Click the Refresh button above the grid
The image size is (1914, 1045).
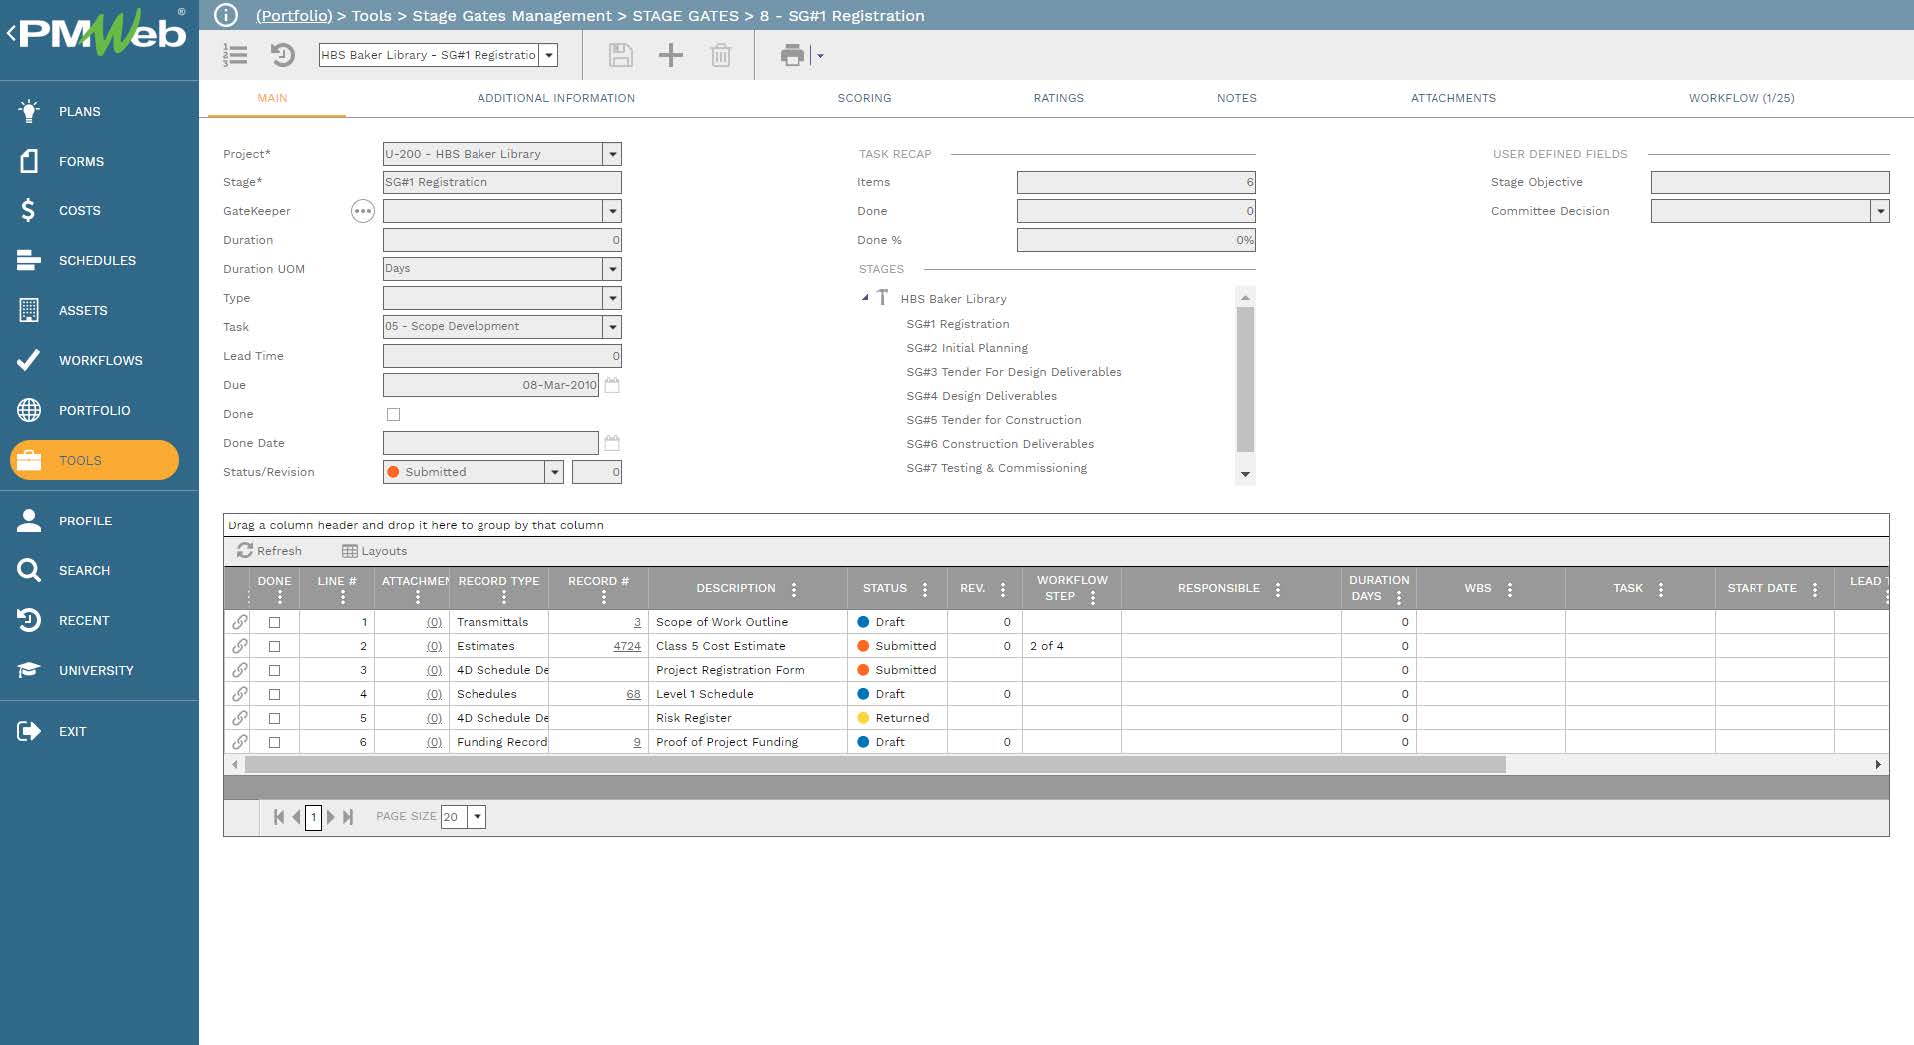[269, 551]
